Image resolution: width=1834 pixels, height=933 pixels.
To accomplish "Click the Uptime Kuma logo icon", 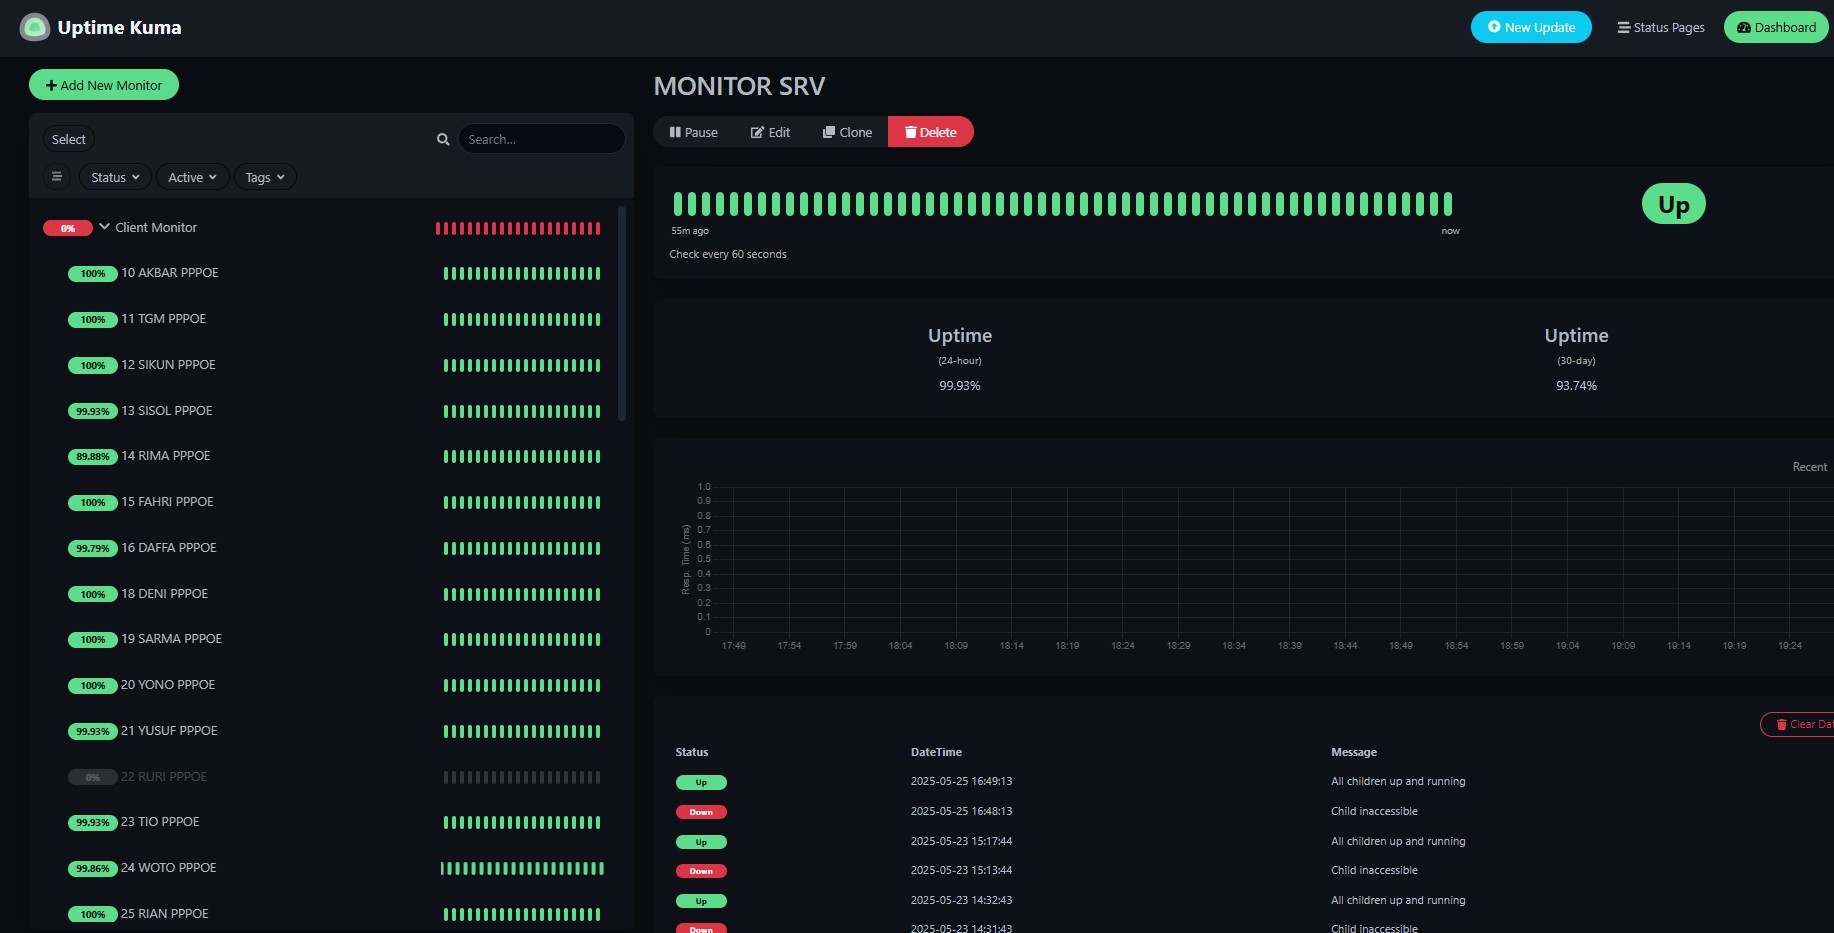I will pyautogui.click(x=35, y=27).
